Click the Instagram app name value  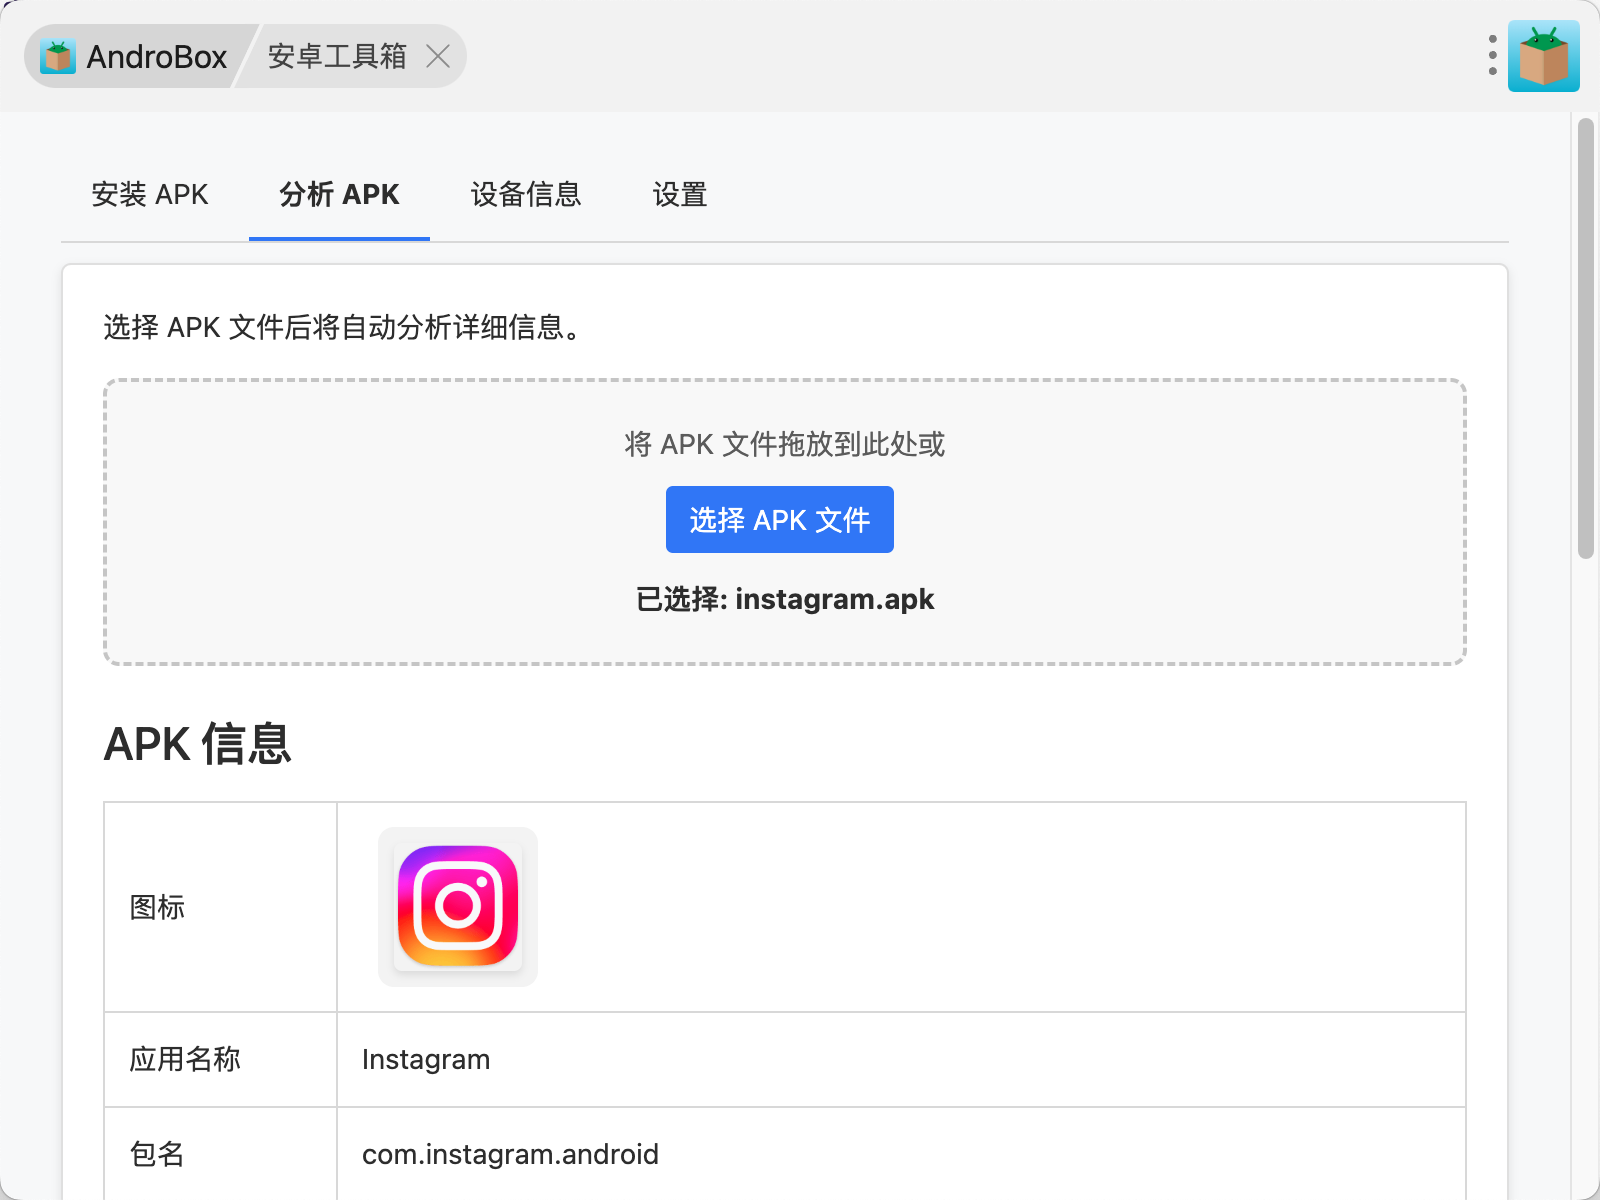click(426, 1060)
